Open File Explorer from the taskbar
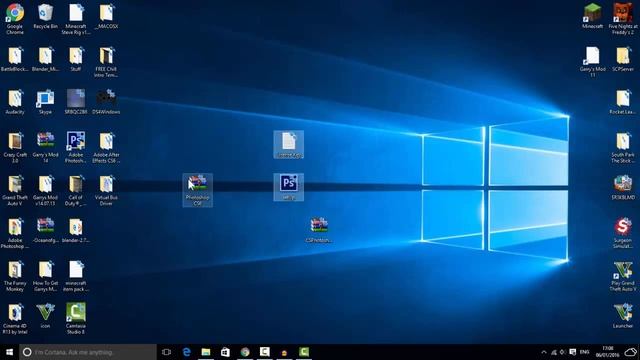The width and height of the screenshot is (640, 360). click(x=206, y=352)
